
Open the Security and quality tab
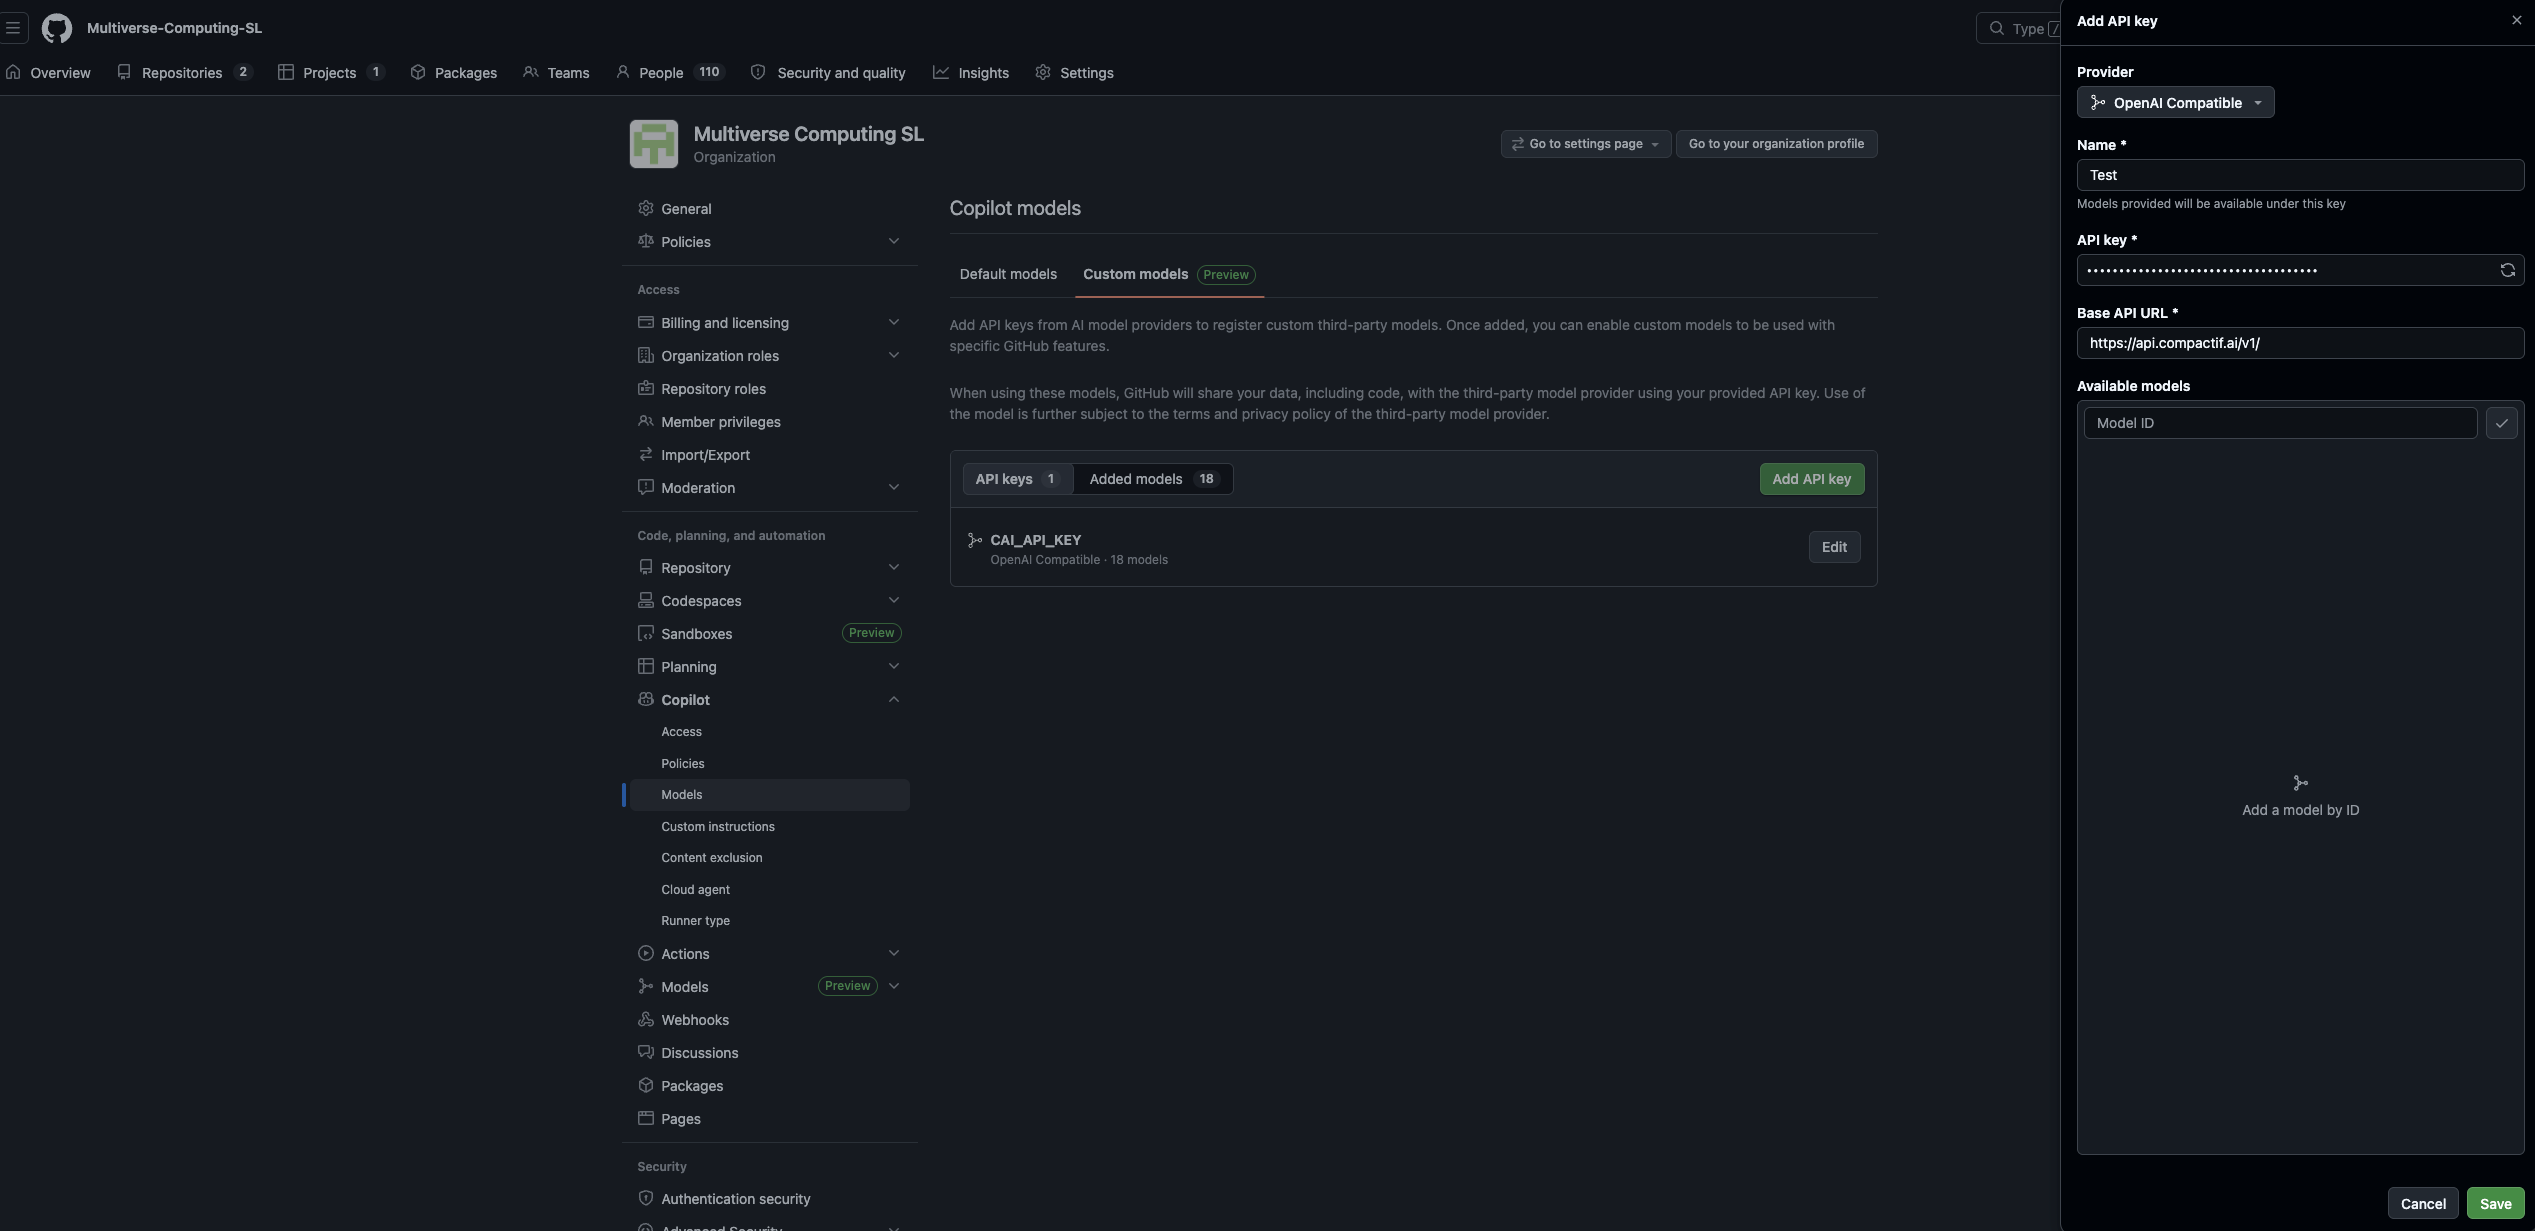(x=828, y=73)
